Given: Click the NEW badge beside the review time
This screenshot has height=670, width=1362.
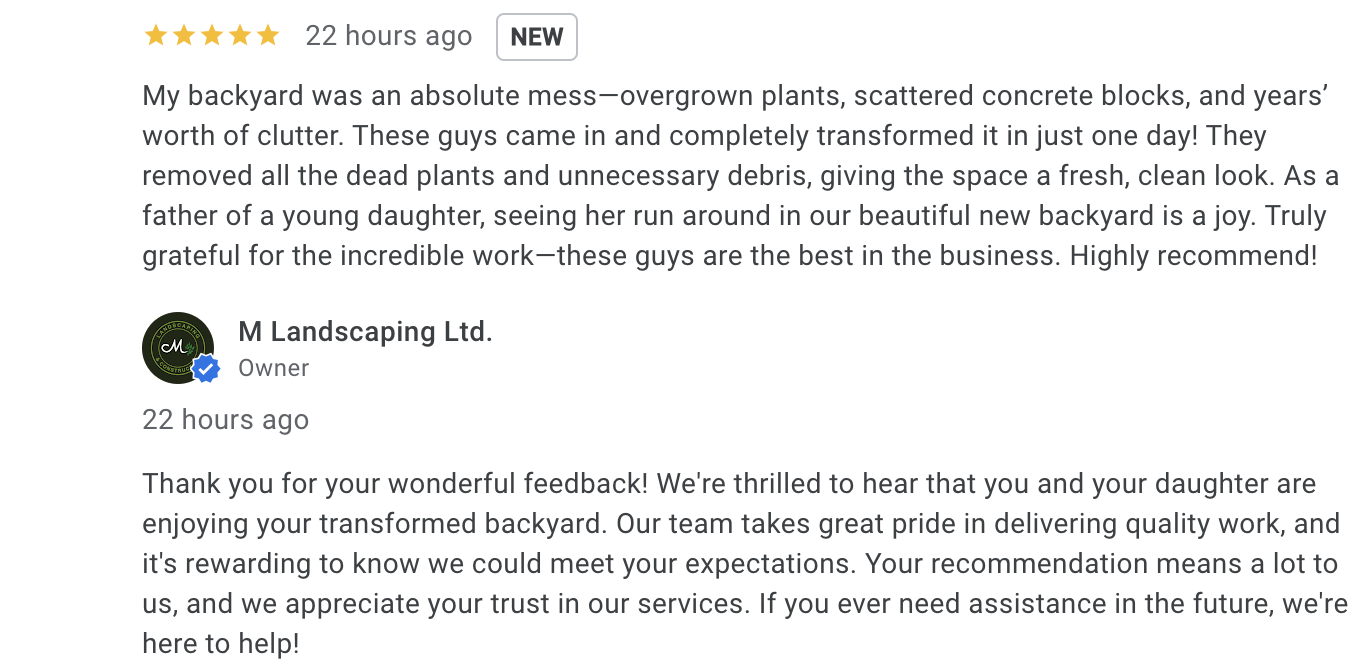Looking at the screenshot, I should click(x=536, y=37).
